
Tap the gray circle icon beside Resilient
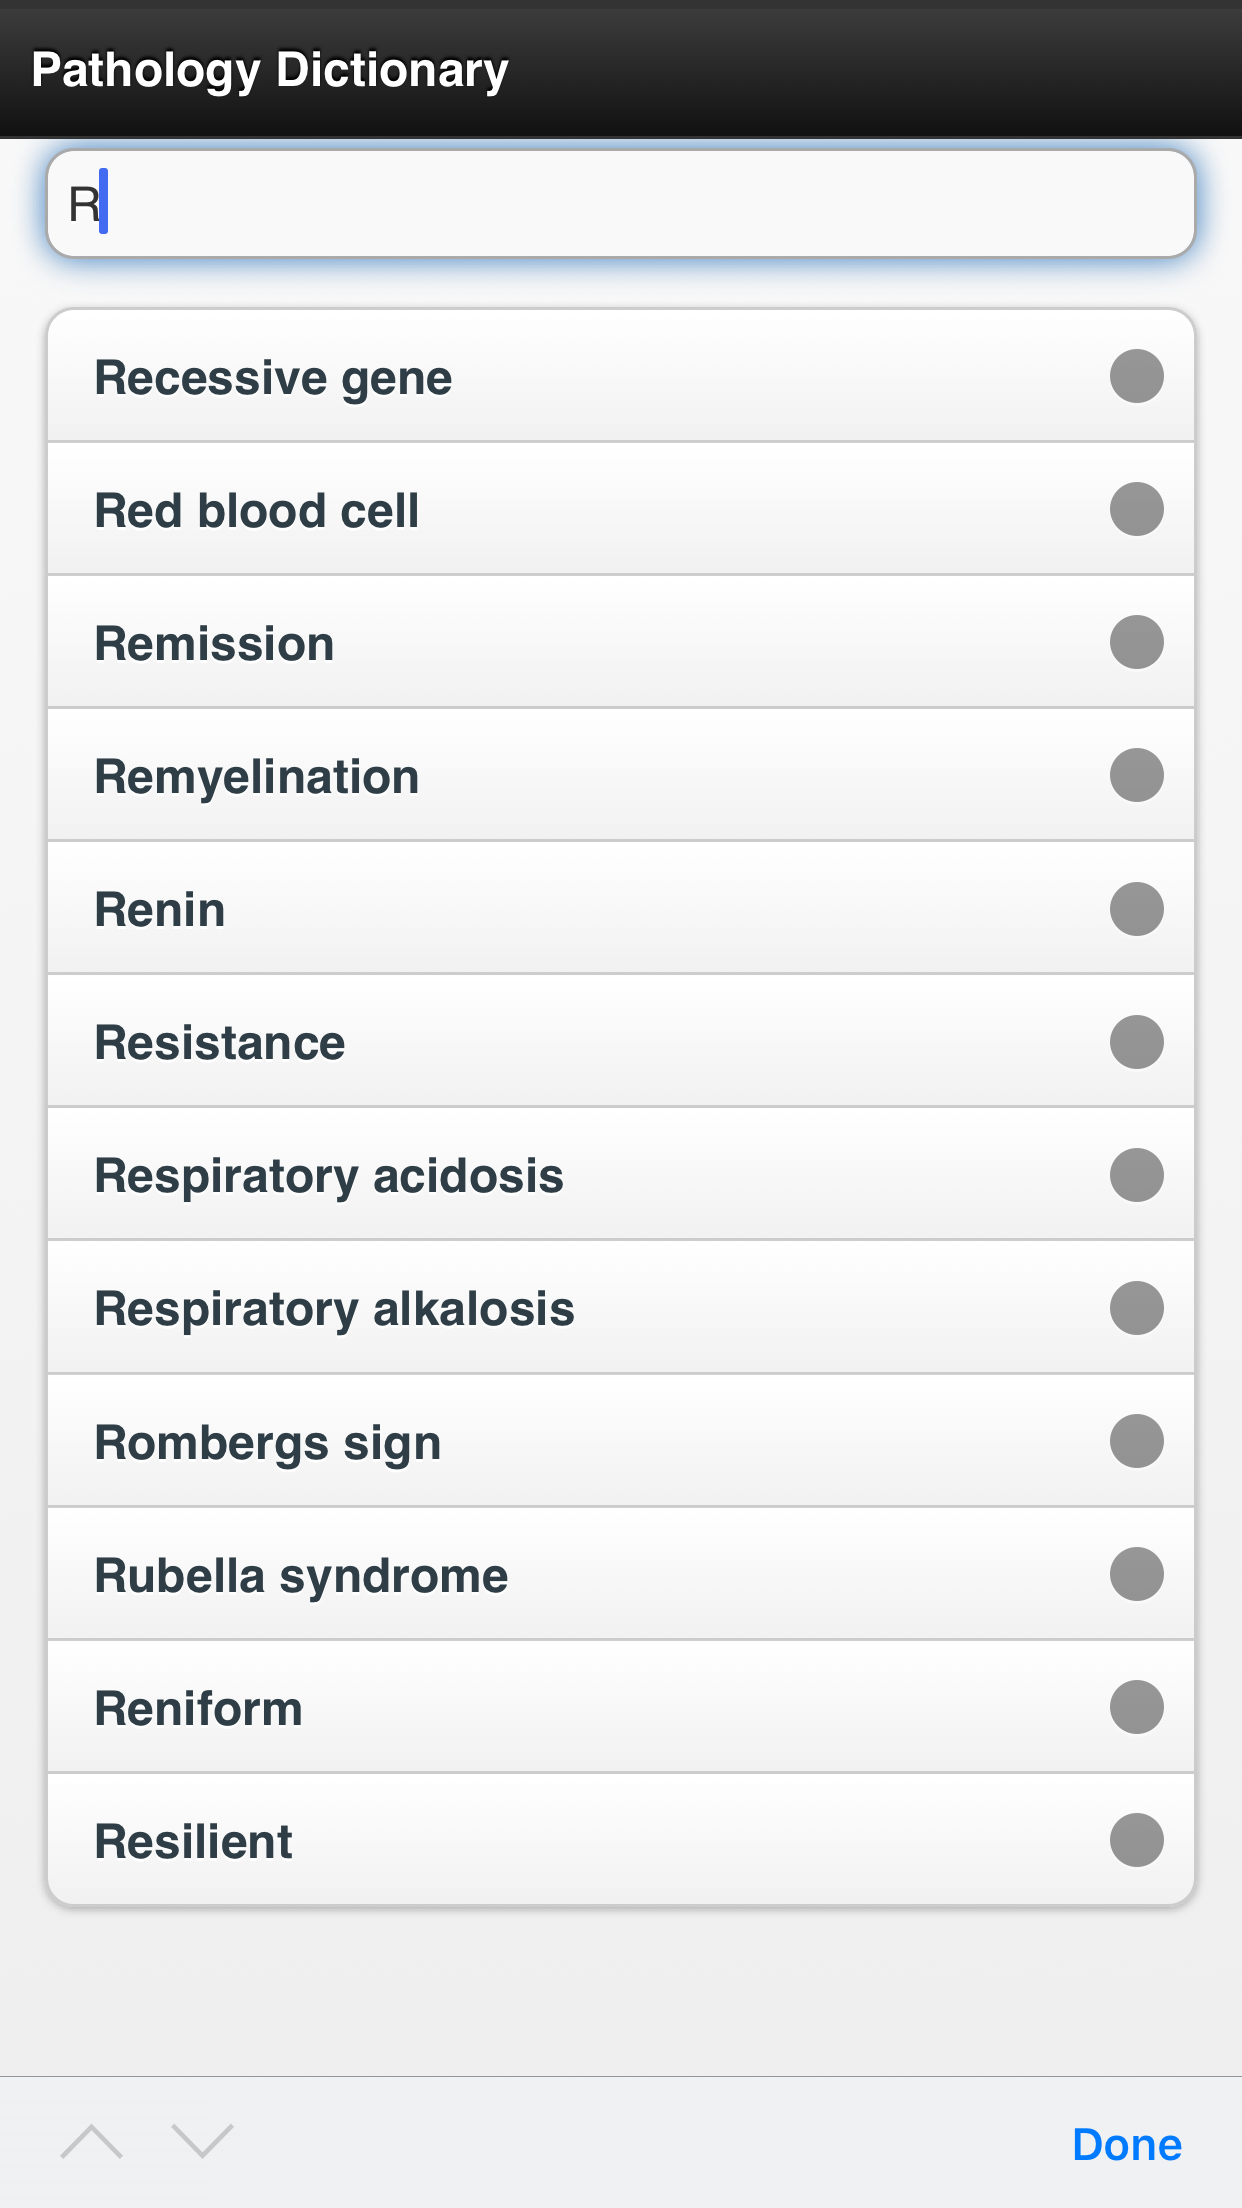click(1137, 1840)
